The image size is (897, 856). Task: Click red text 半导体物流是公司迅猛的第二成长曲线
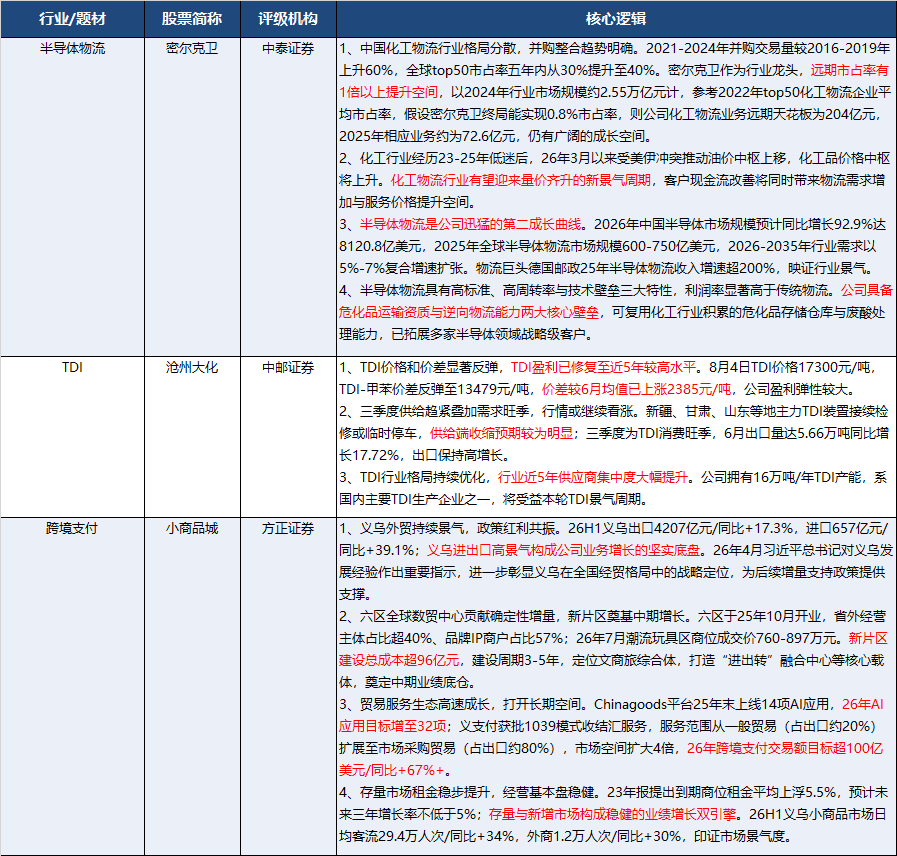pos(470,224)
